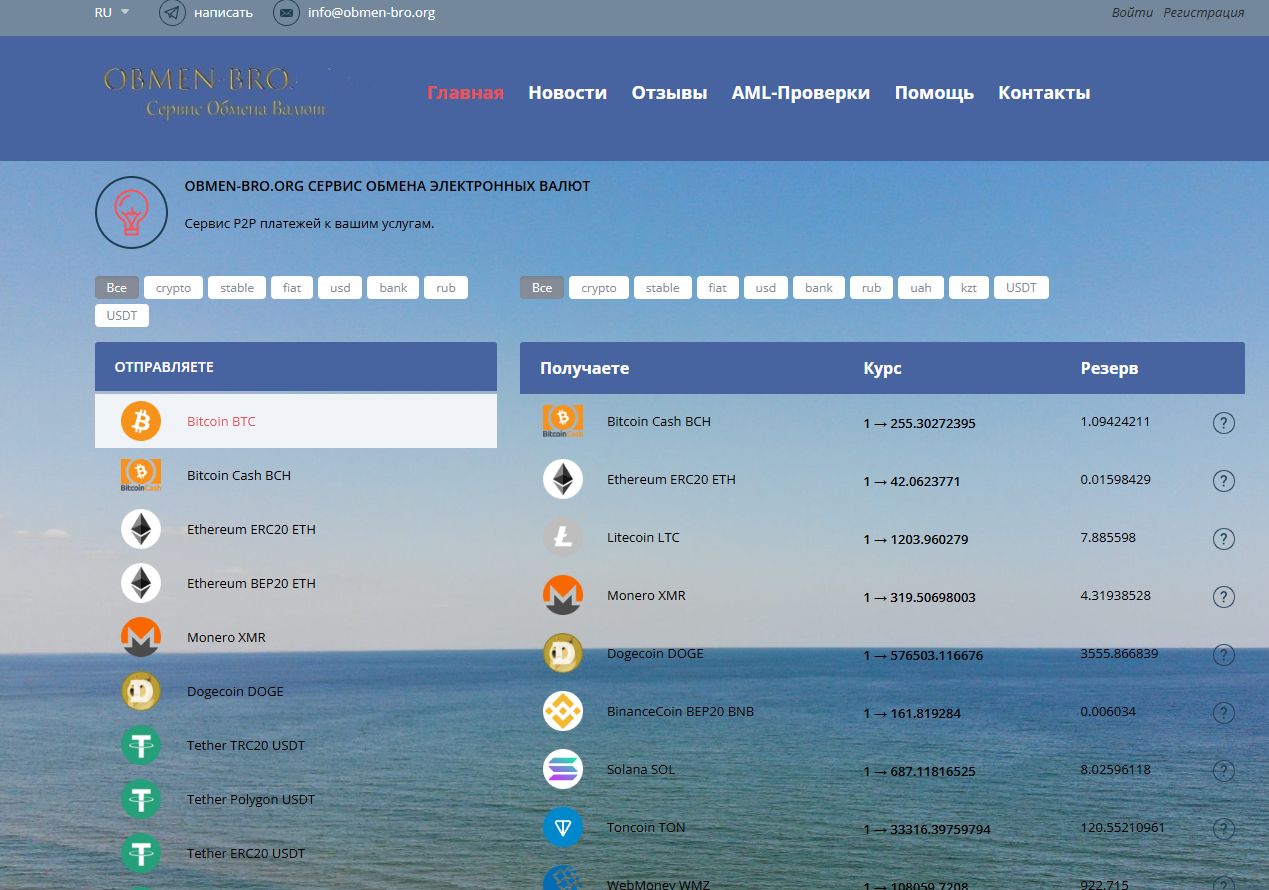Select the 'rub' filter in the receive column
The height and width of the screenshot is (890, 1269).
(872, 288)
